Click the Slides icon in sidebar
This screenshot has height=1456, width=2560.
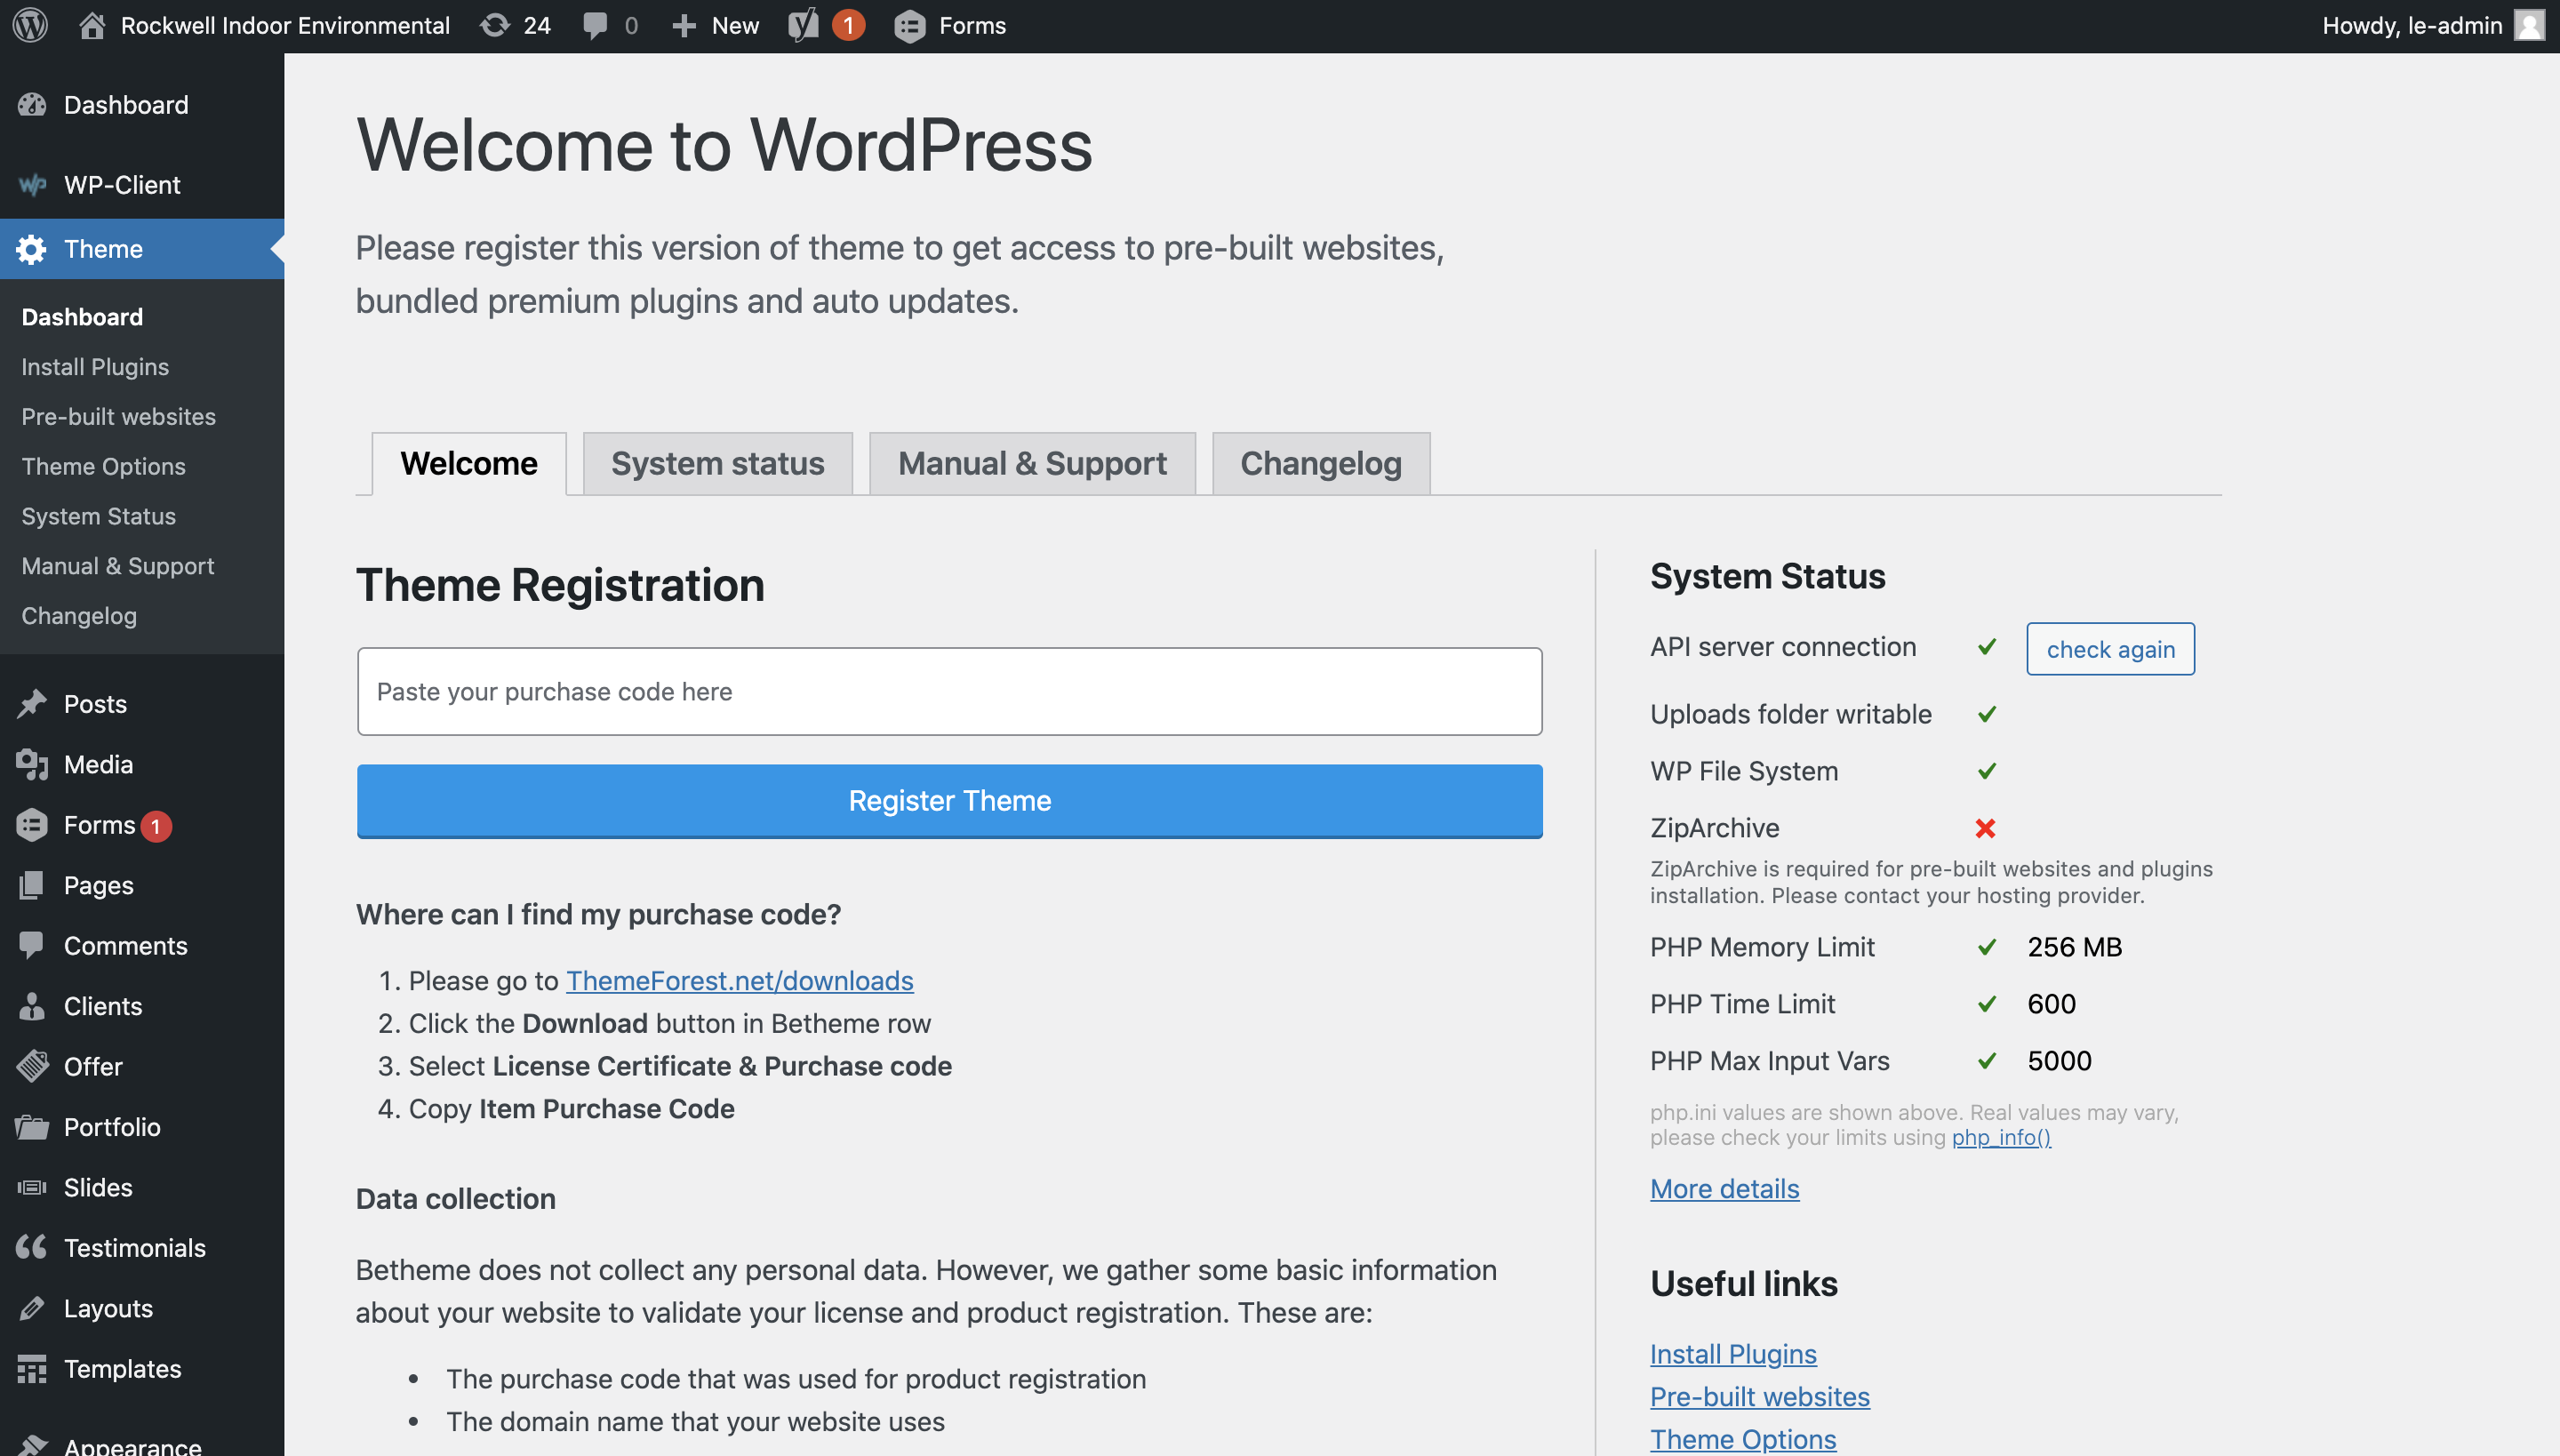pos(32,1188)
